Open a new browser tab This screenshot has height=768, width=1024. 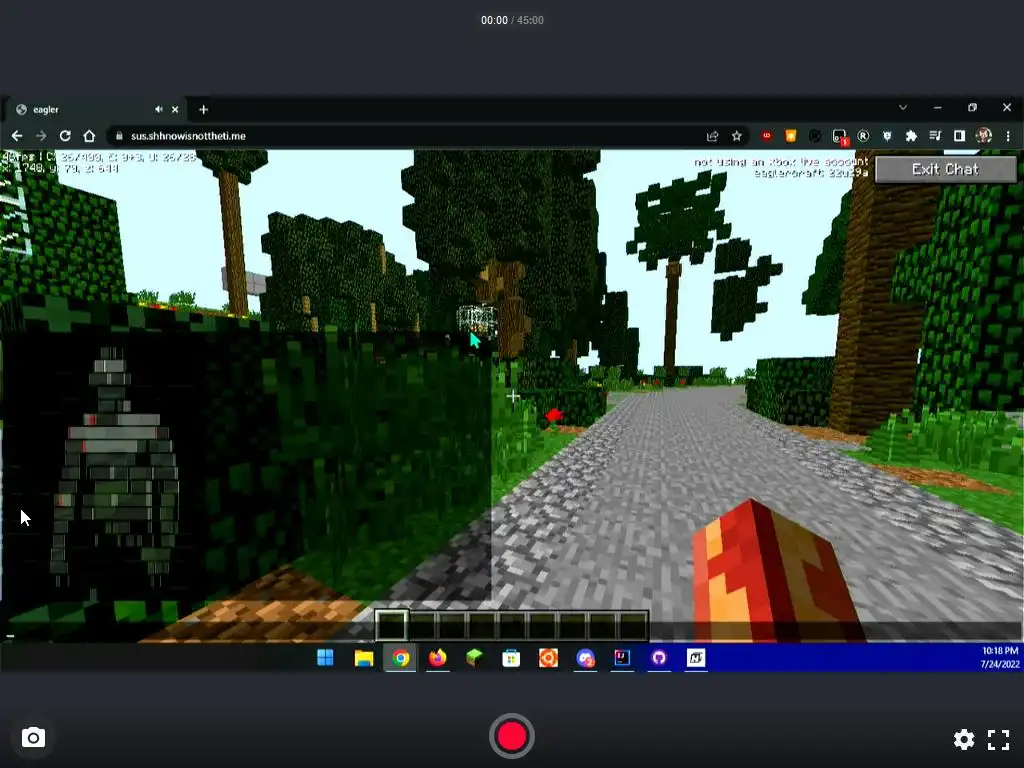203,110
